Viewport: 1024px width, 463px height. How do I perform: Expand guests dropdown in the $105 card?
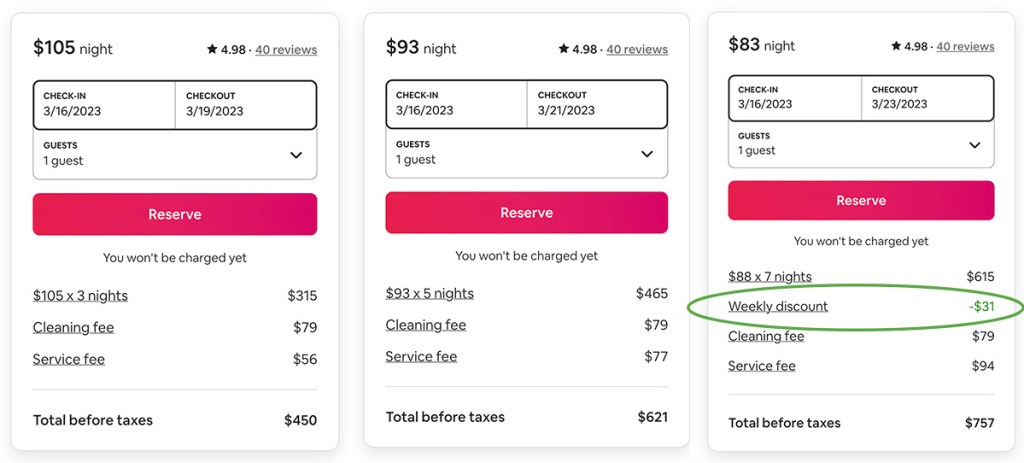(296, 155)
